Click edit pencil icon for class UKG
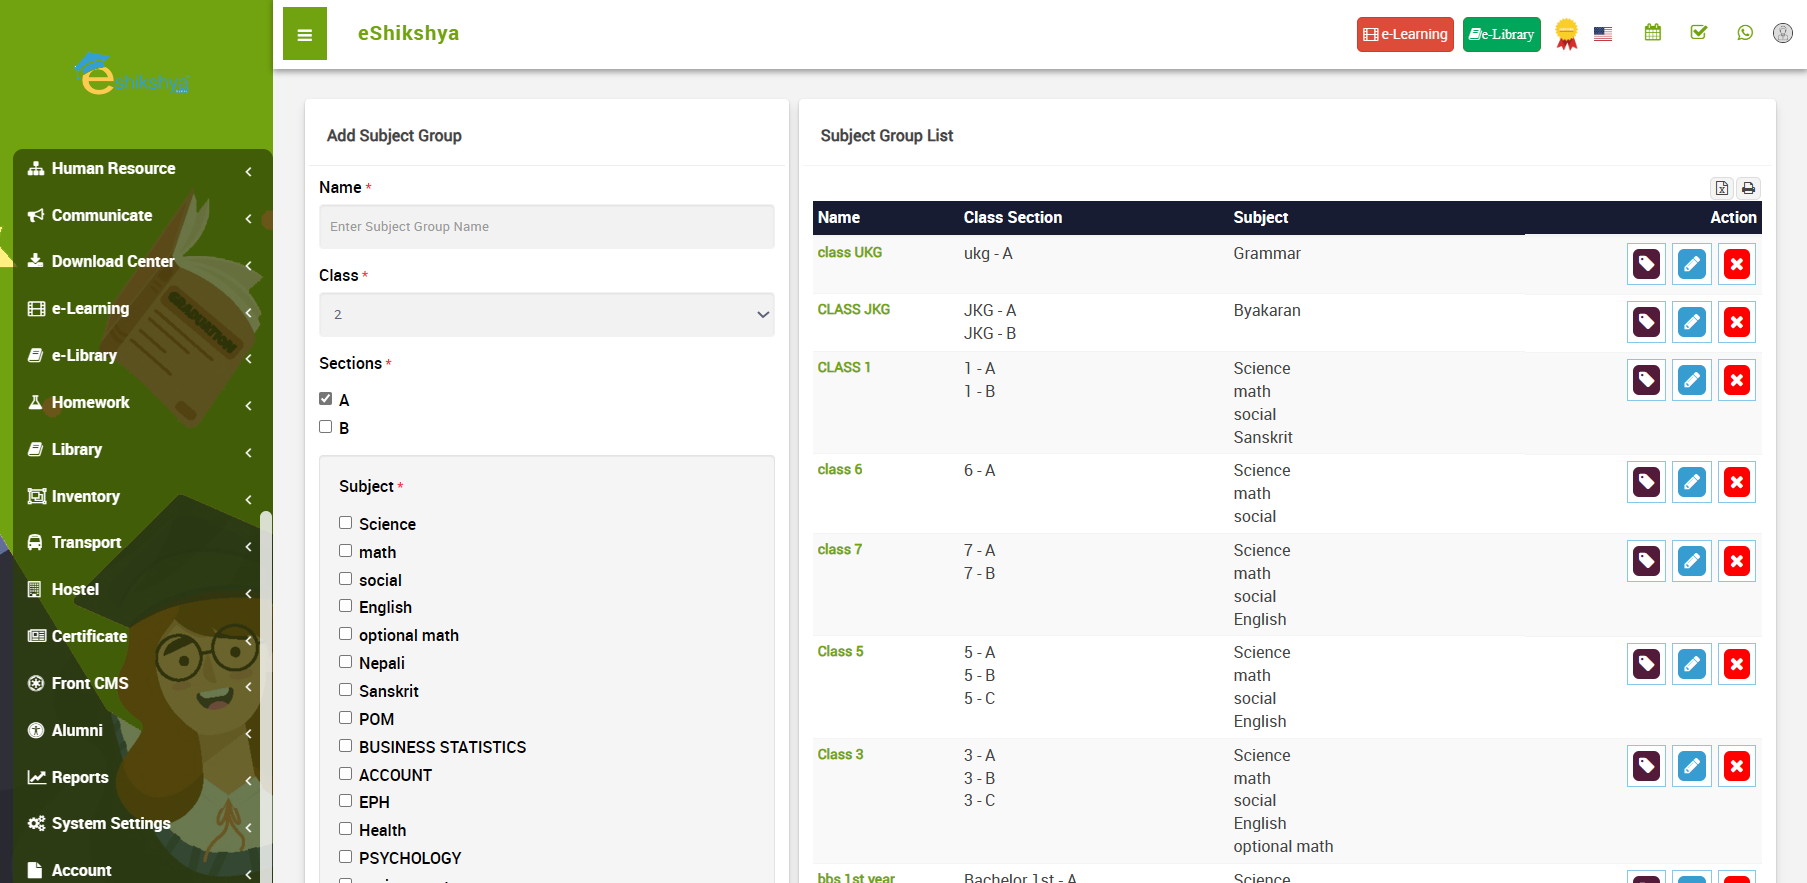Viewport: 1807px width, 883px height. click(x=1691, y=264)
